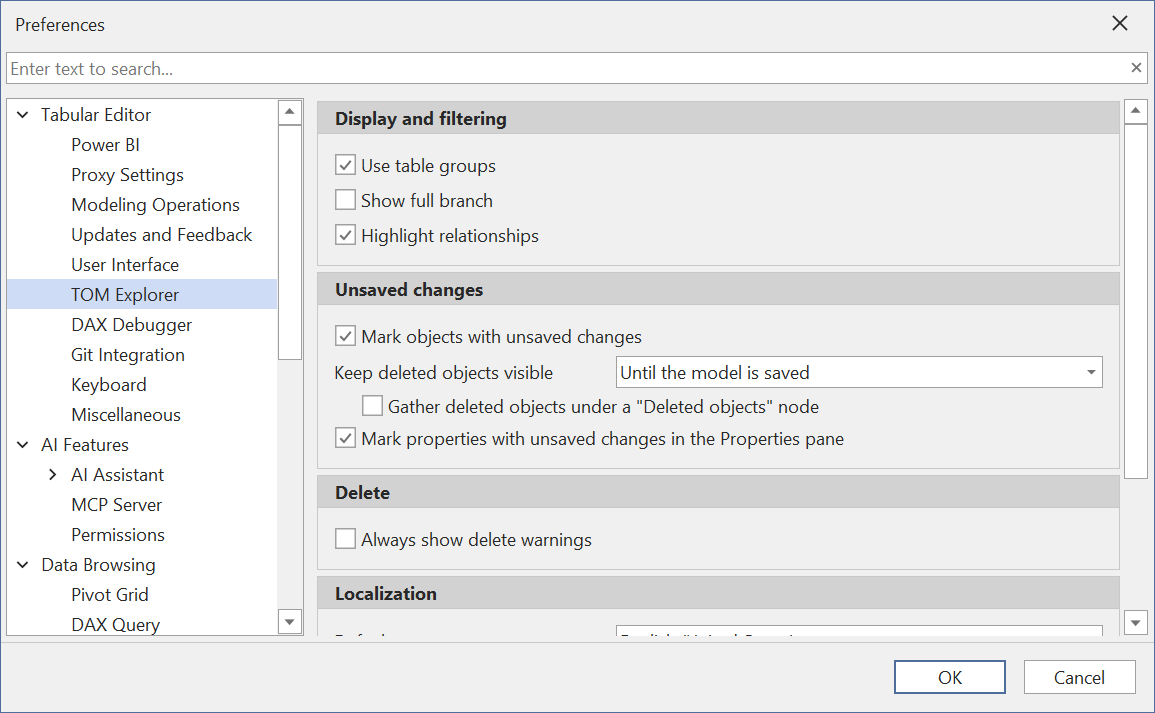Open Proxy Settings page
This screenshot has height=713, width=1155.
tap(127, 175)
